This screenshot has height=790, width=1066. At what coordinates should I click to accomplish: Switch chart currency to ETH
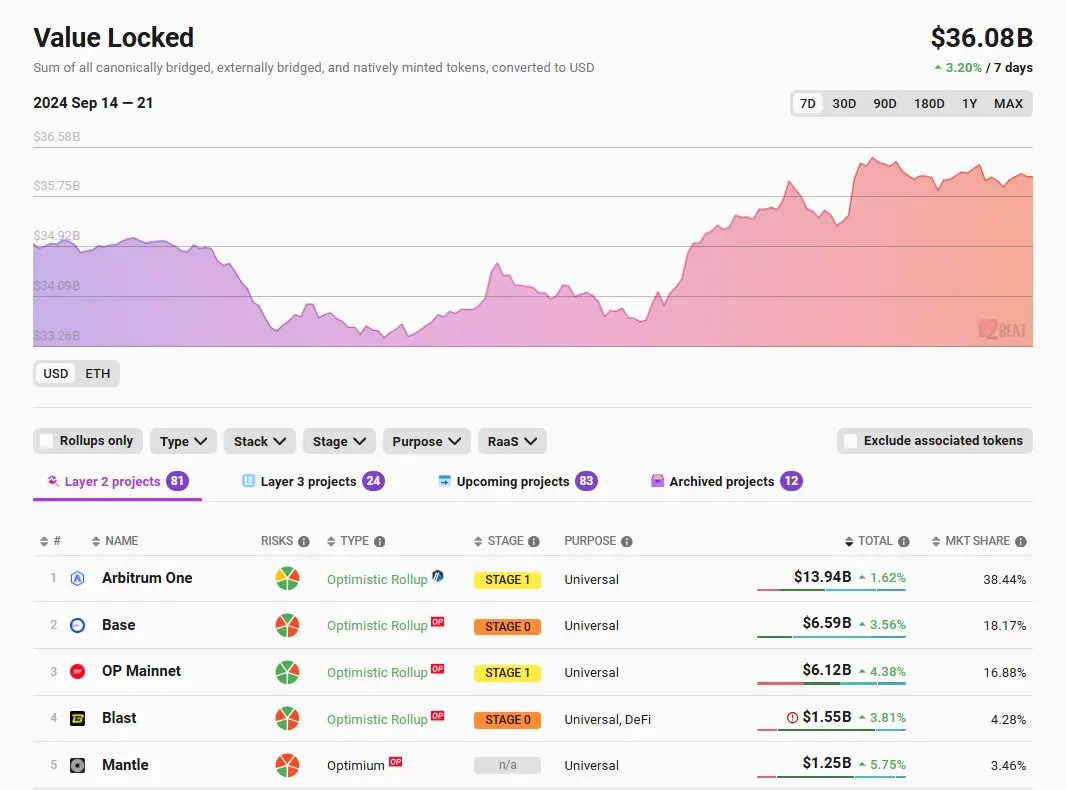tap(98, 374)
